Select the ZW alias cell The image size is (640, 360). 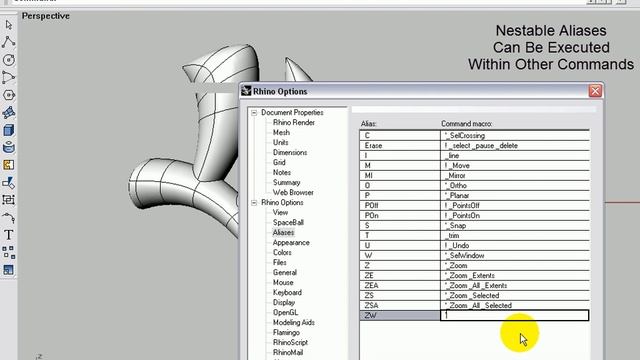(400, 315)
